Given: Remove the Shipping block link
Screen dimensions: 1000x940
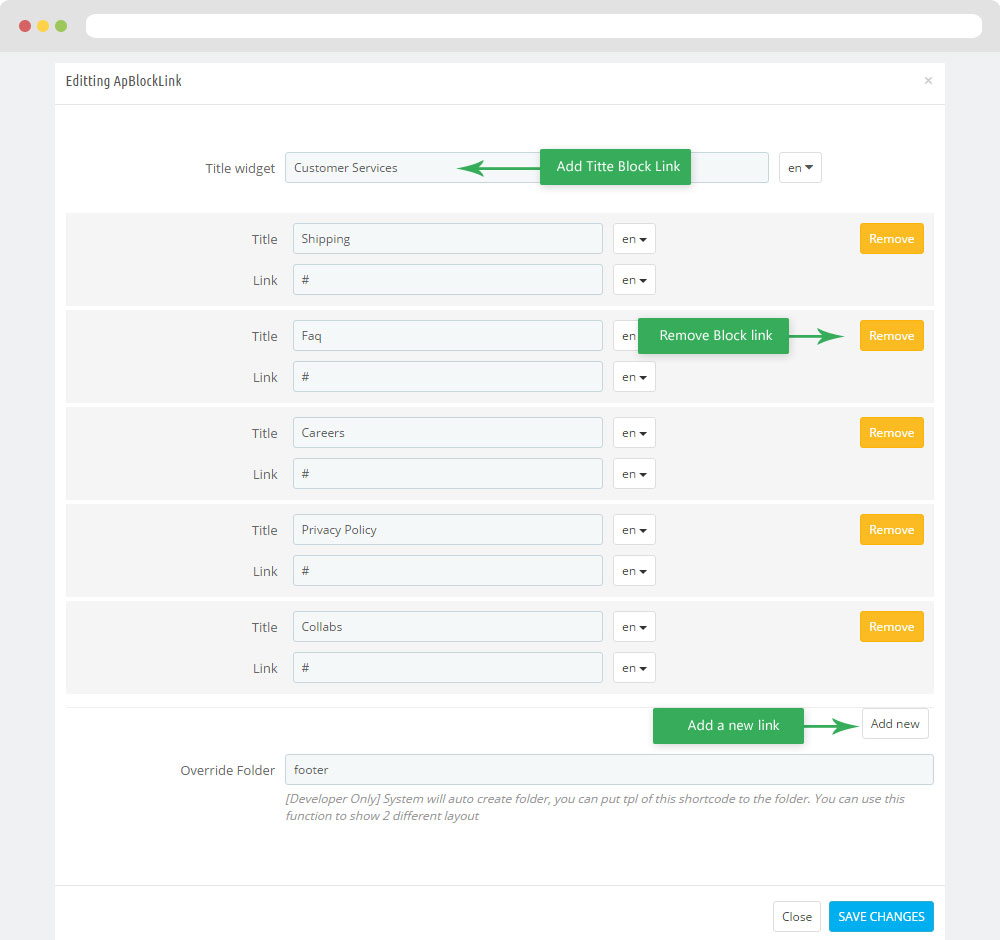Looking at the screenshot, I should click(892, 239).
